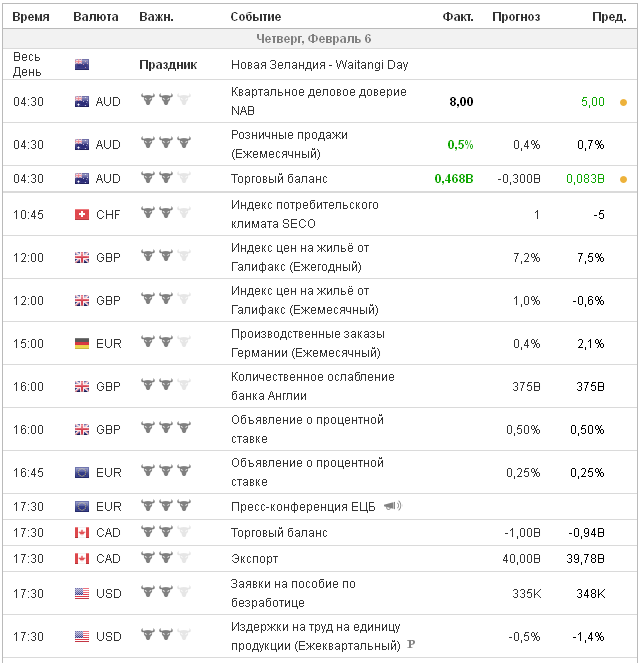Screen dimensions: 640x663
Task: Click the US flag beside Заявки на пособие по безработице
Action: tap(82, 593)
